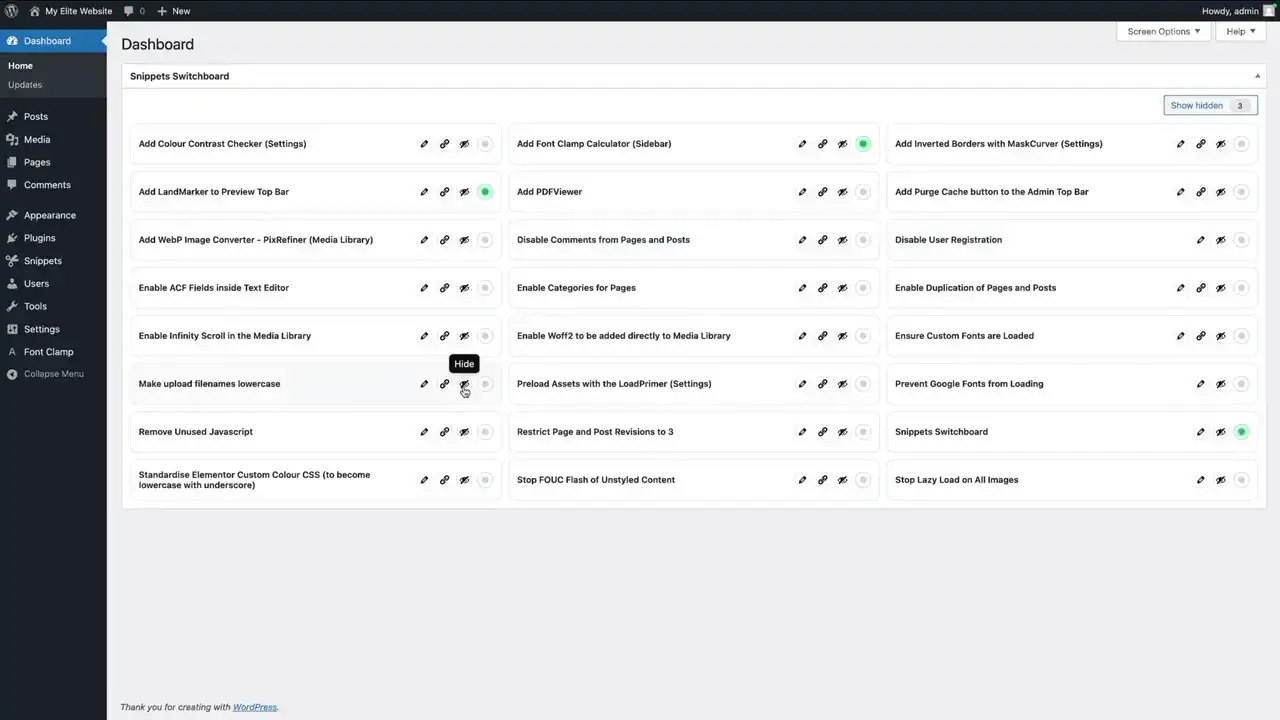The image size is (1280, 720).
Task: Click the WordPress logo in admin bar
Action: coord(12,11)
